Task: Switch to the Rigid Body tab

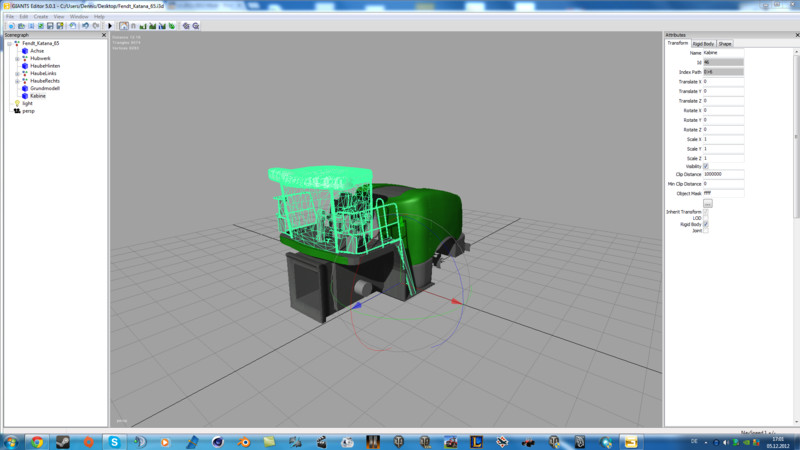Action: (x=703, y=44)
